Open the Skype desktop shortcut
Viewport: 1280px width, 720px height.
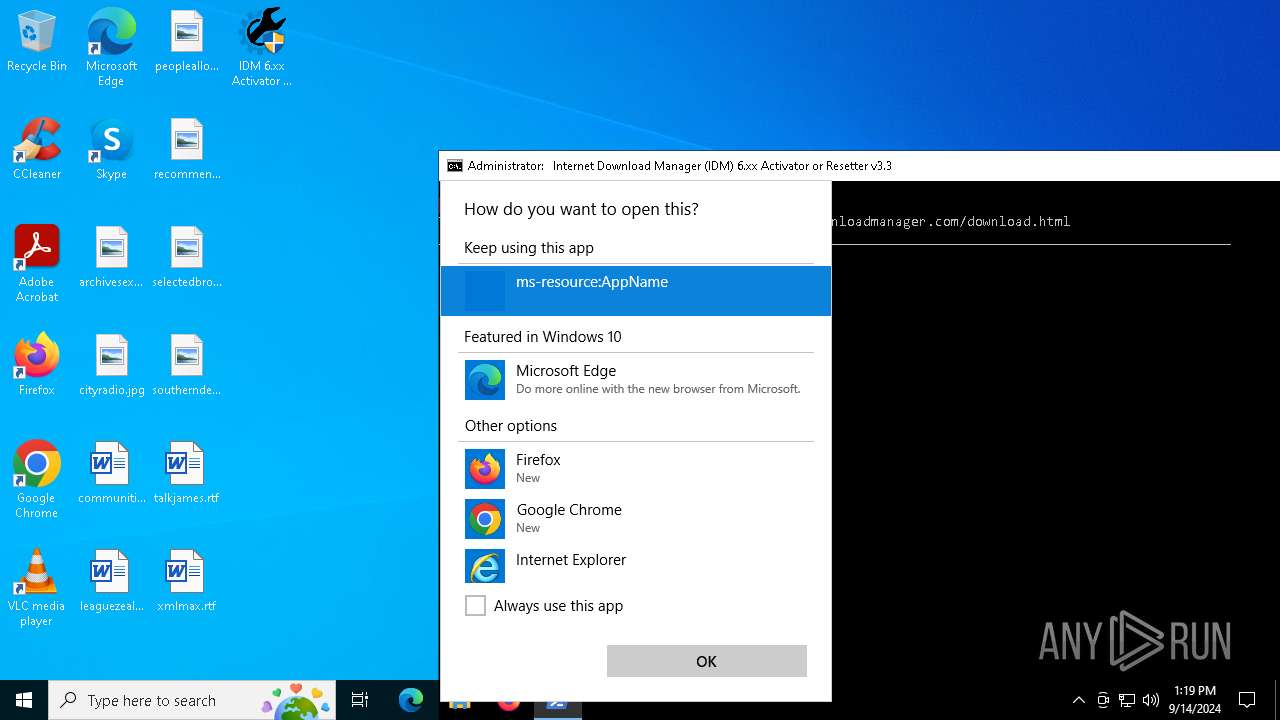point(111,150)
